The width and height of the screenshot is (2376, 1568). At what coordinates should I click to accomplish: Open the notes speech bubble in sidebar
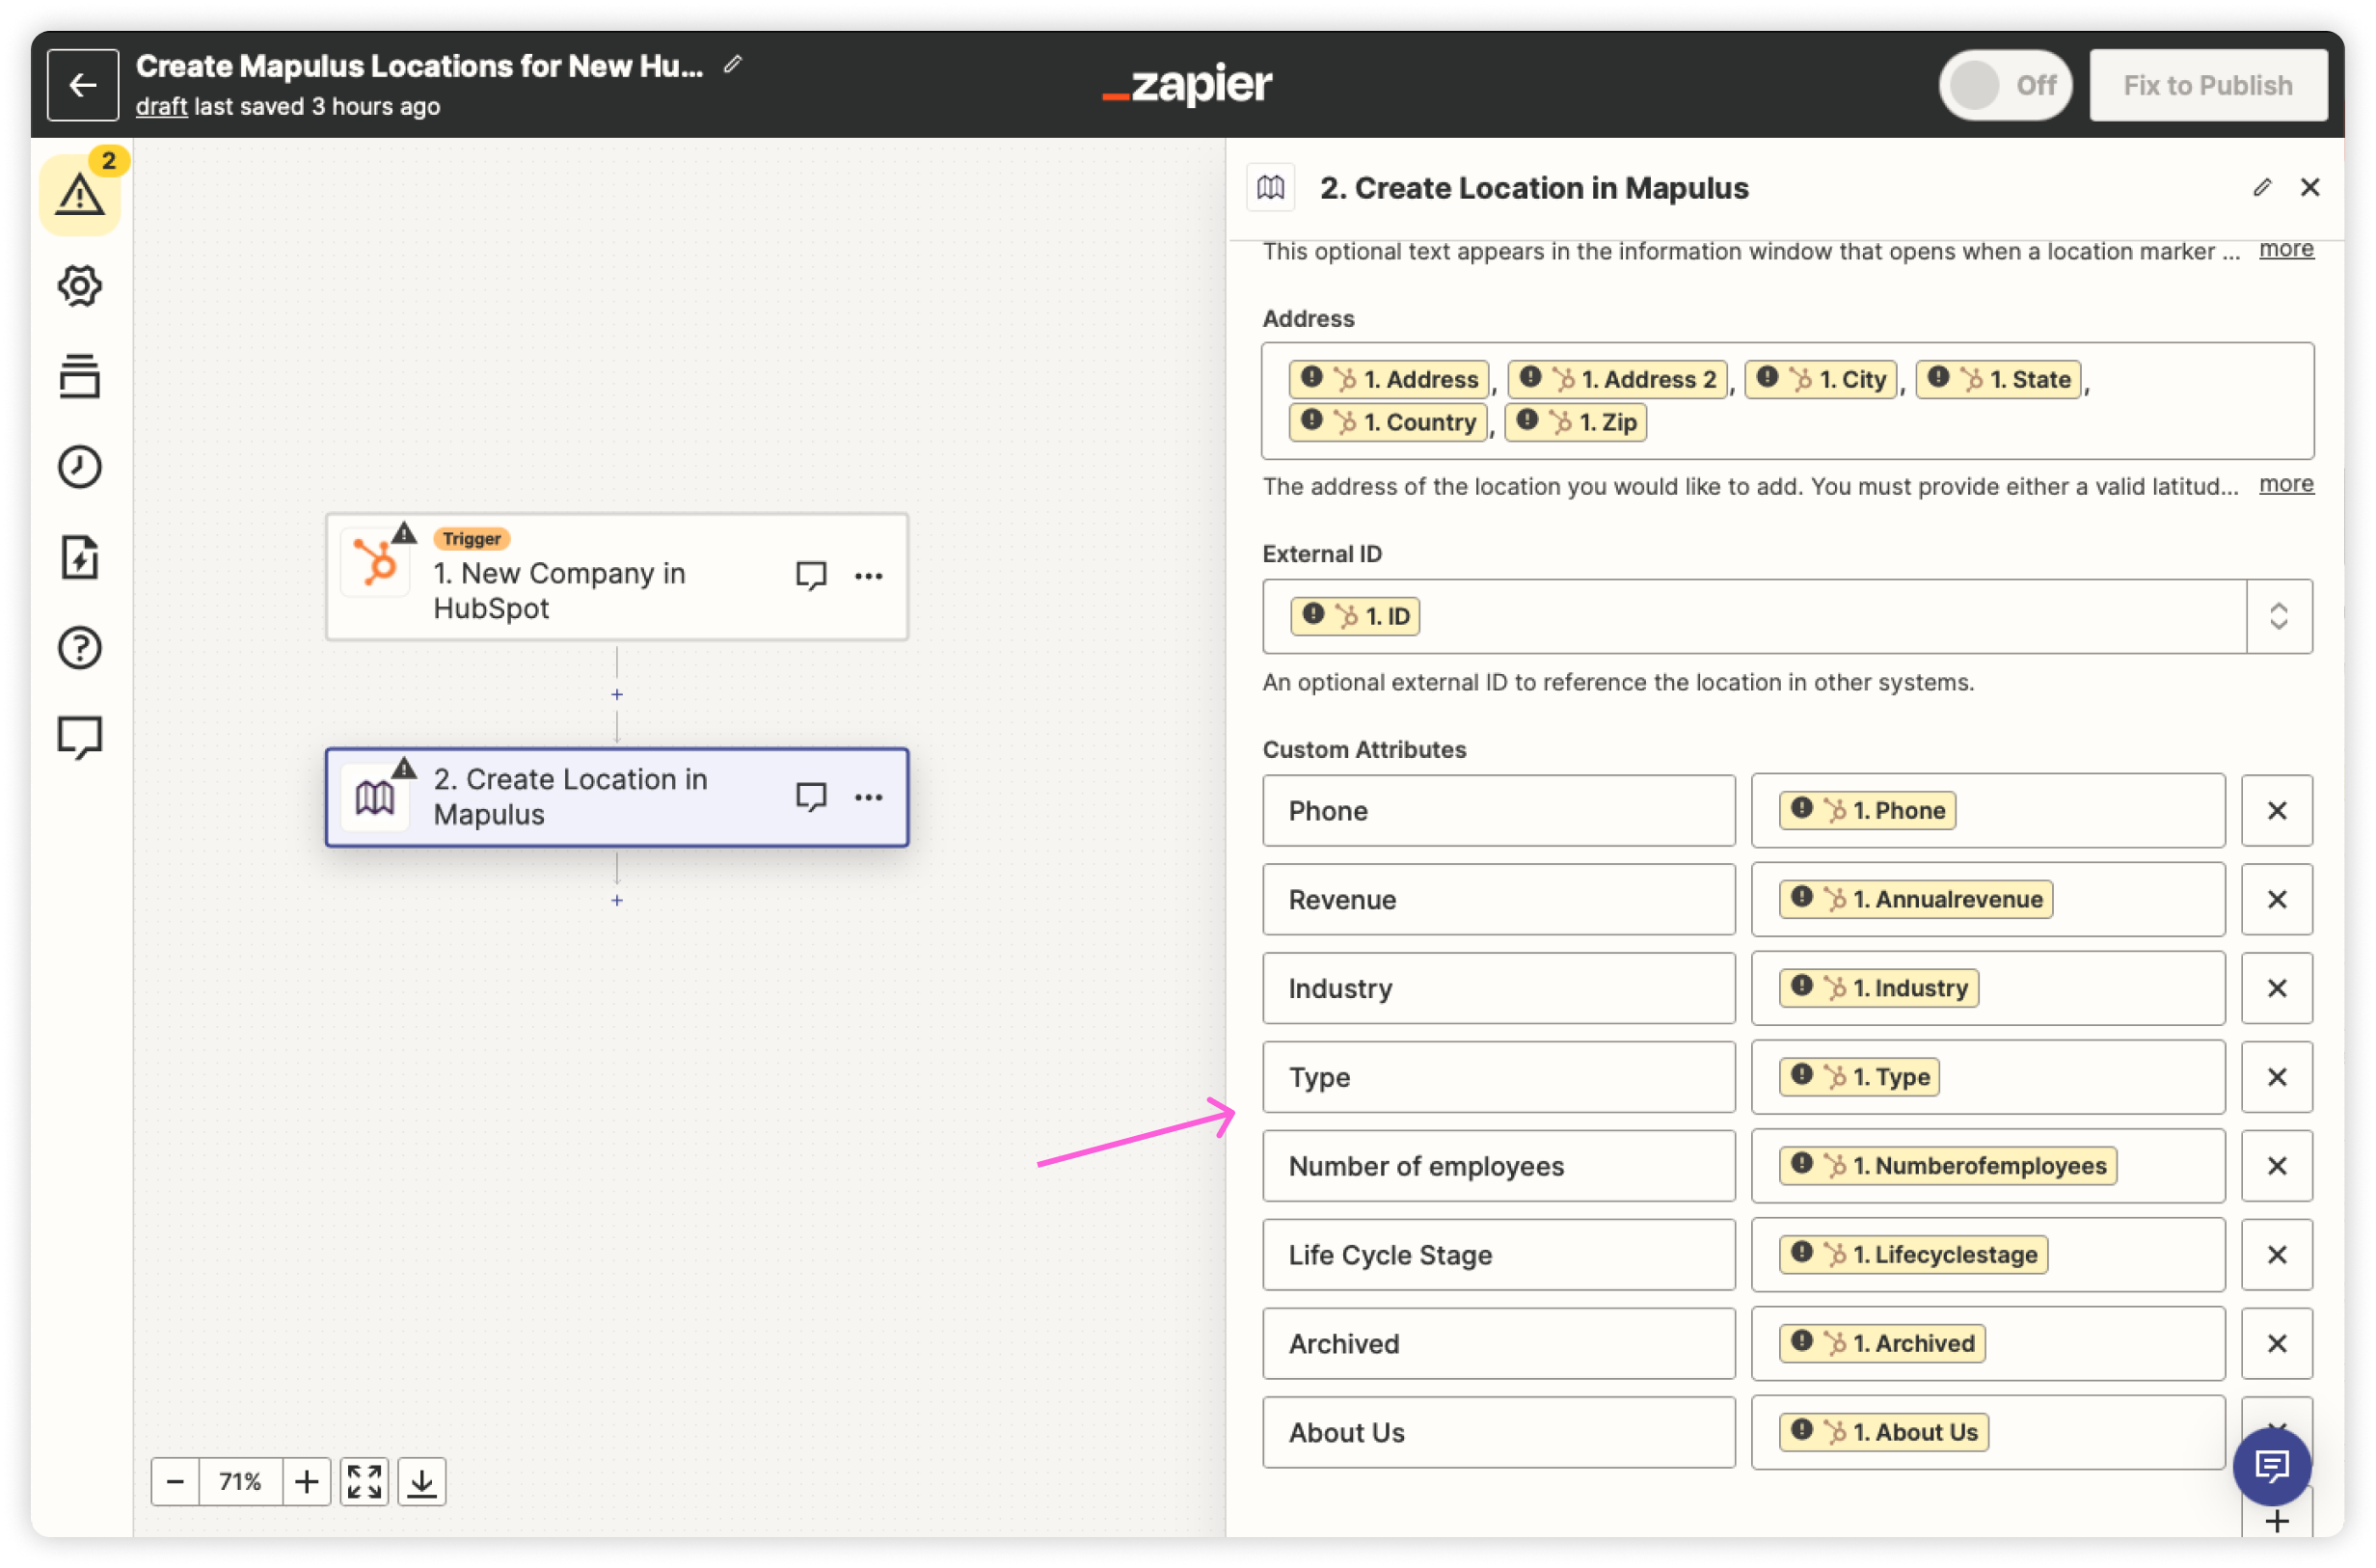80,738
